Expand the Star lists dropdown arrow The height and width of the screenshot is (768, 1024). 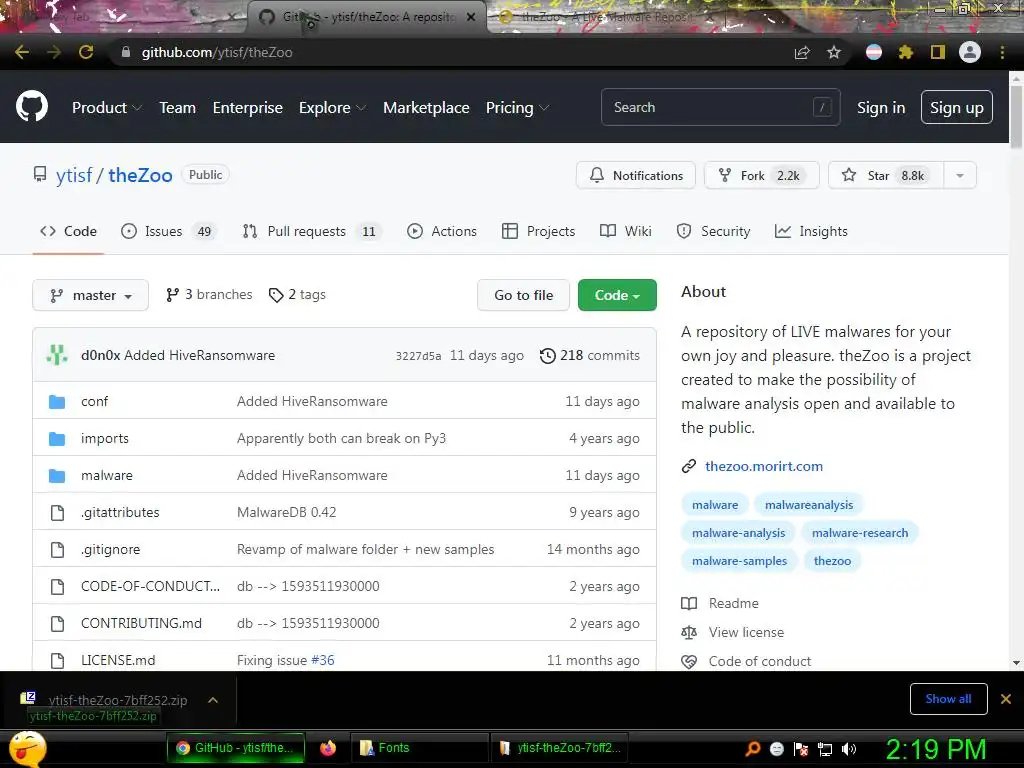coord(960,175)
